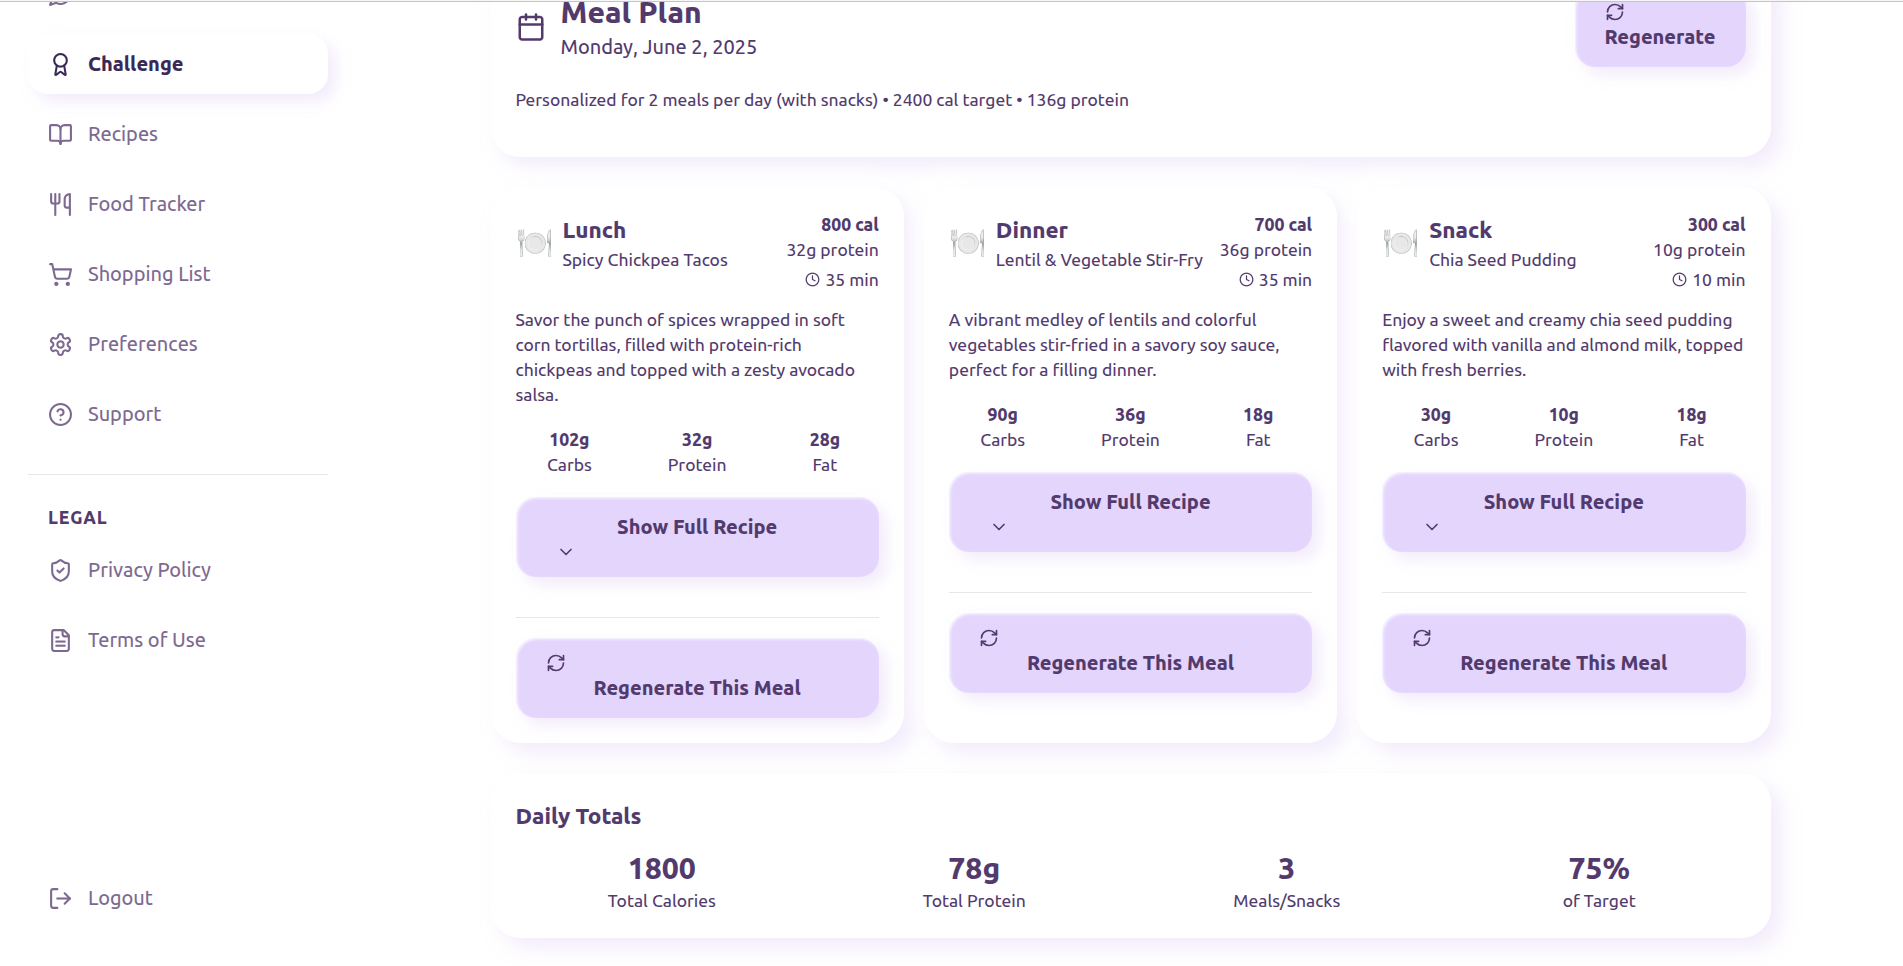Regenerate the Lunch meal
This screenshot has width=1903, height=966.
pyautogui.click(x=697, y=678)
